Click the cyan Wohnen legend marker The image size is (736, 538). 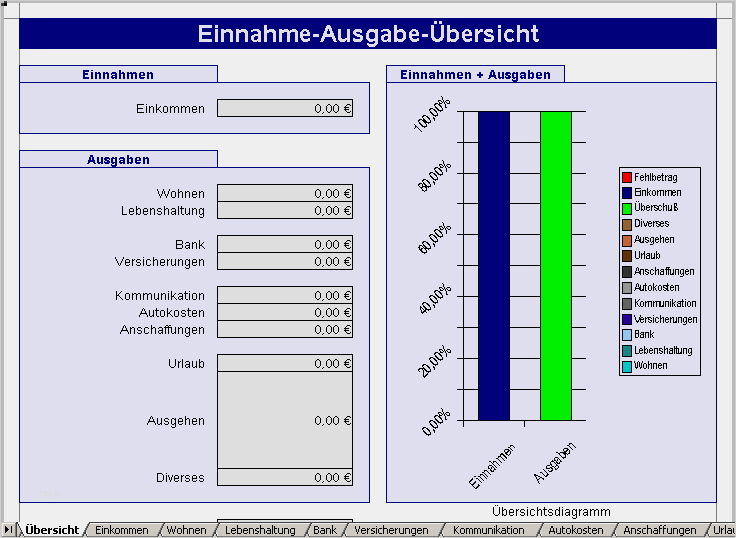coord(627,367)
